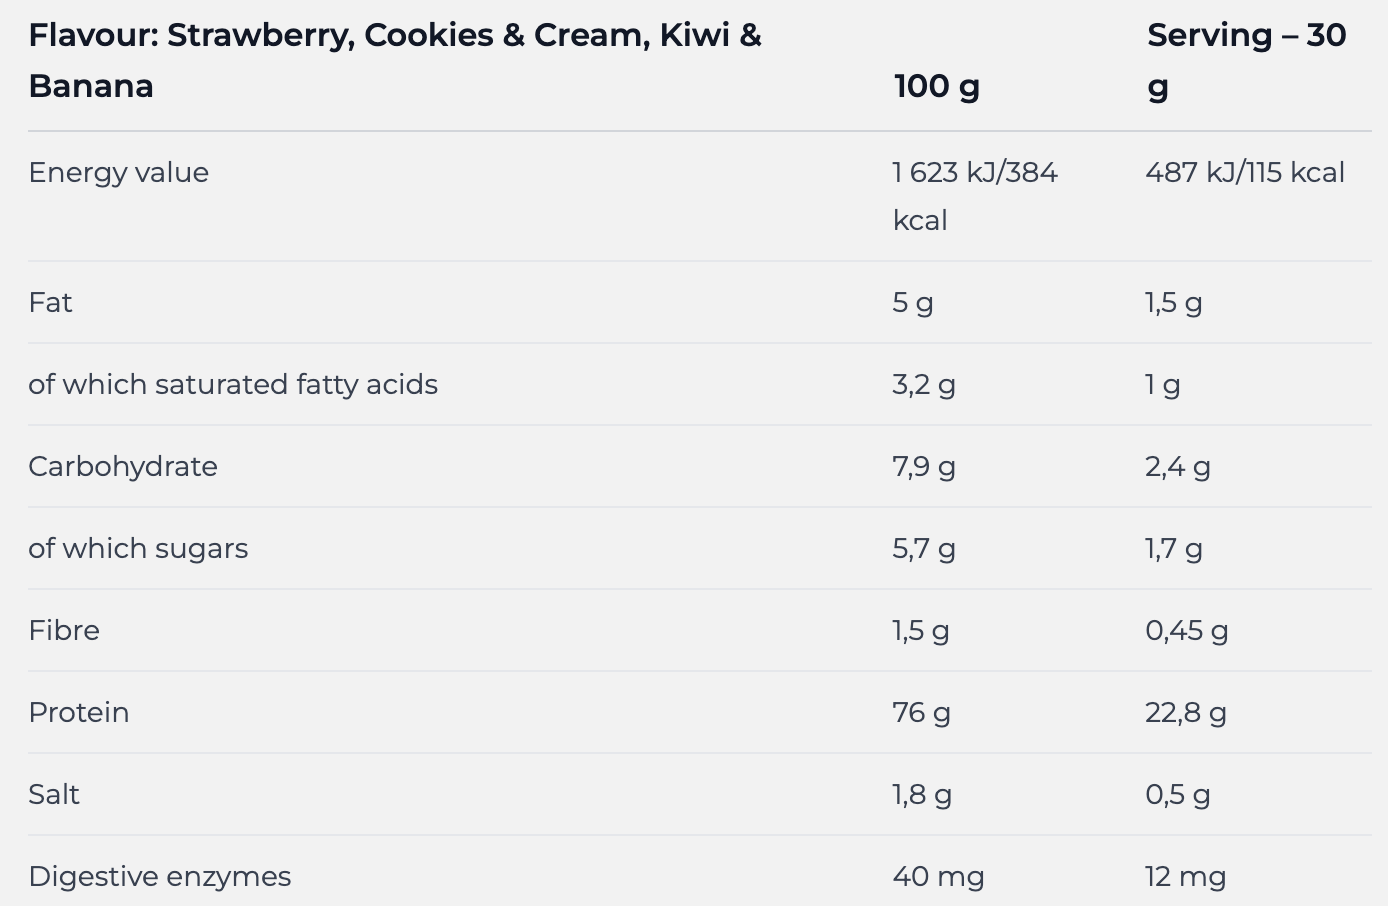Viewport: 1388px width, 906px height.
Task: Select the of which sugars label
Action: point(138,548)
